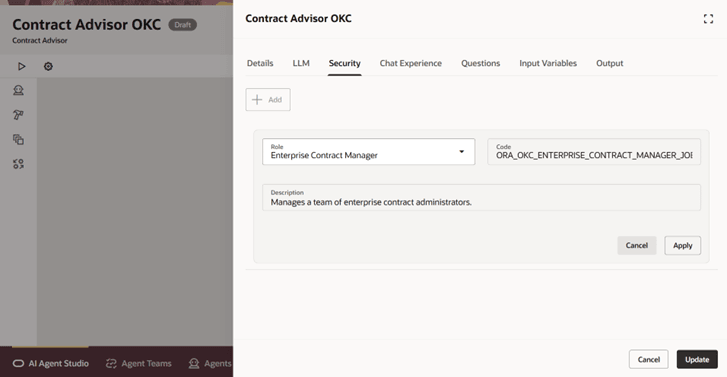Select the tools hammer icon in sidebar
Viewport: 727px width, 377px height.
tap(19, 115)
